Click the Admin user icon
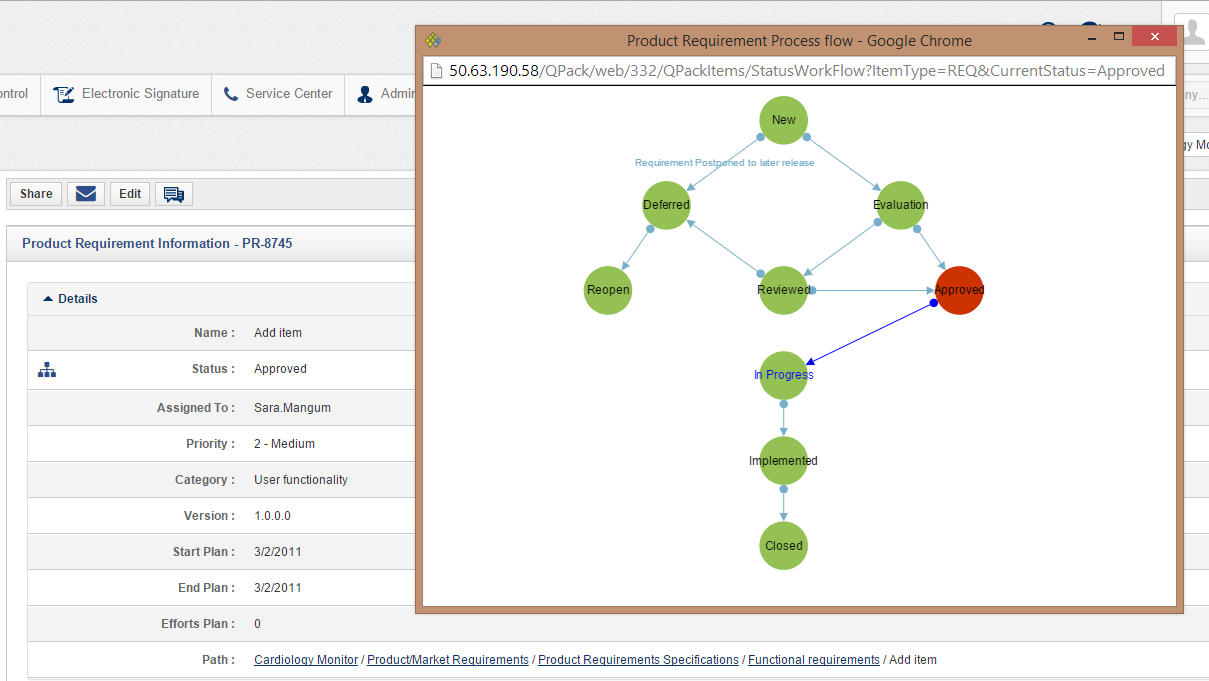Screen dimensions: 1209x681 coord(364,94)
